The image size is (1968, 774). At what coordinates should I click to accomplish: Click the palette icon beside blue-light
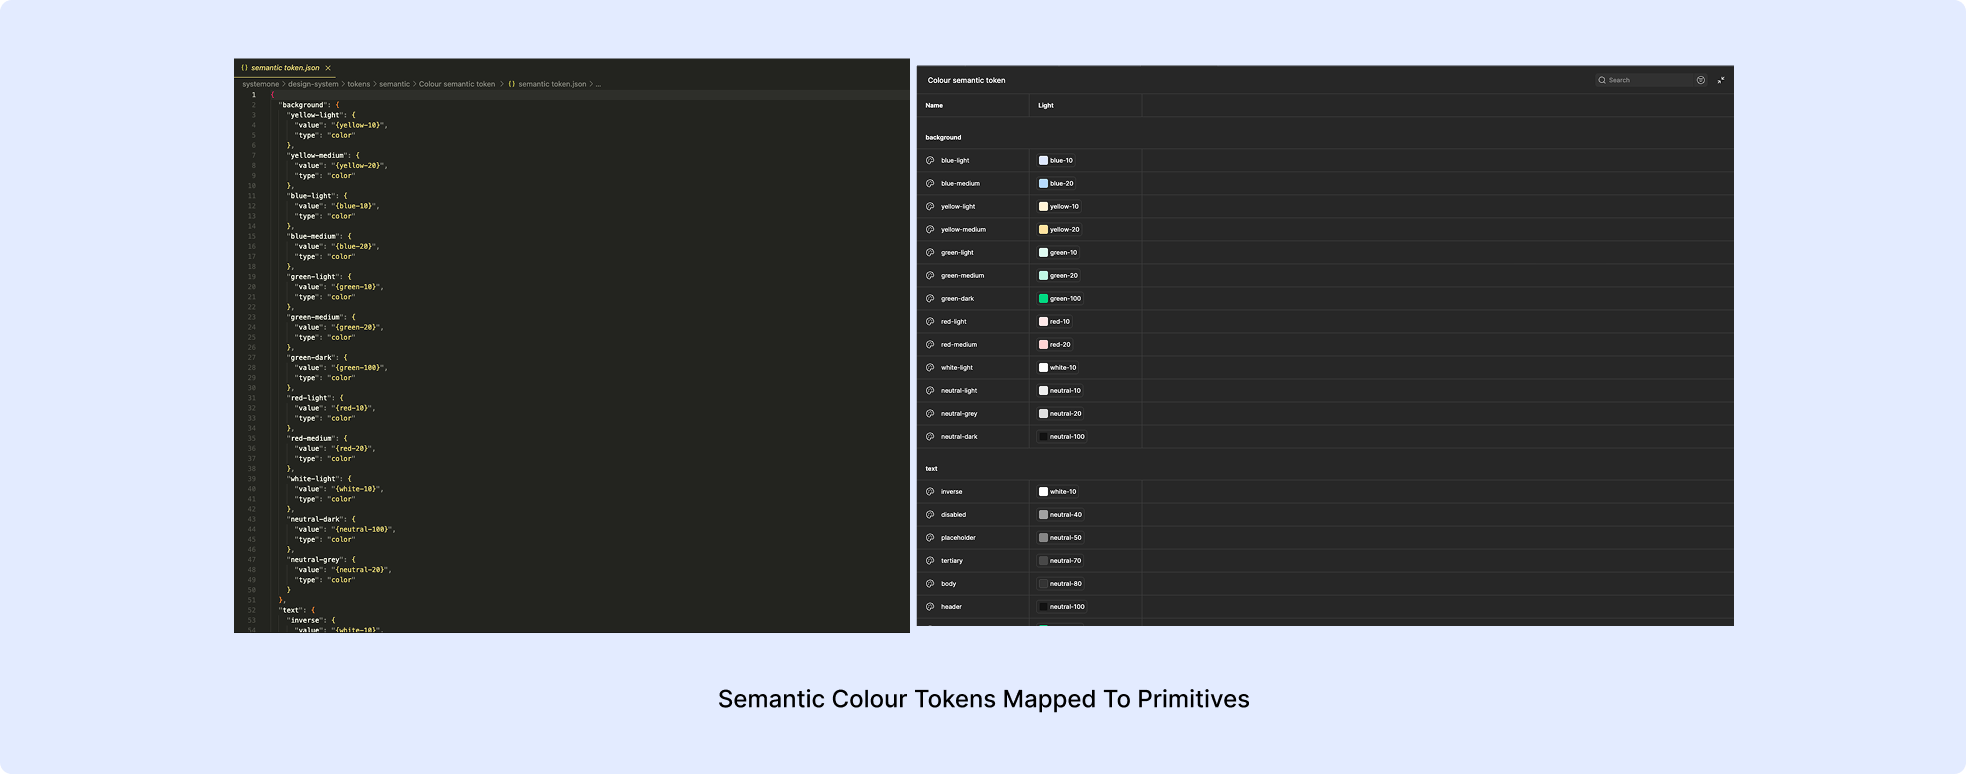(x=930, y=160)
